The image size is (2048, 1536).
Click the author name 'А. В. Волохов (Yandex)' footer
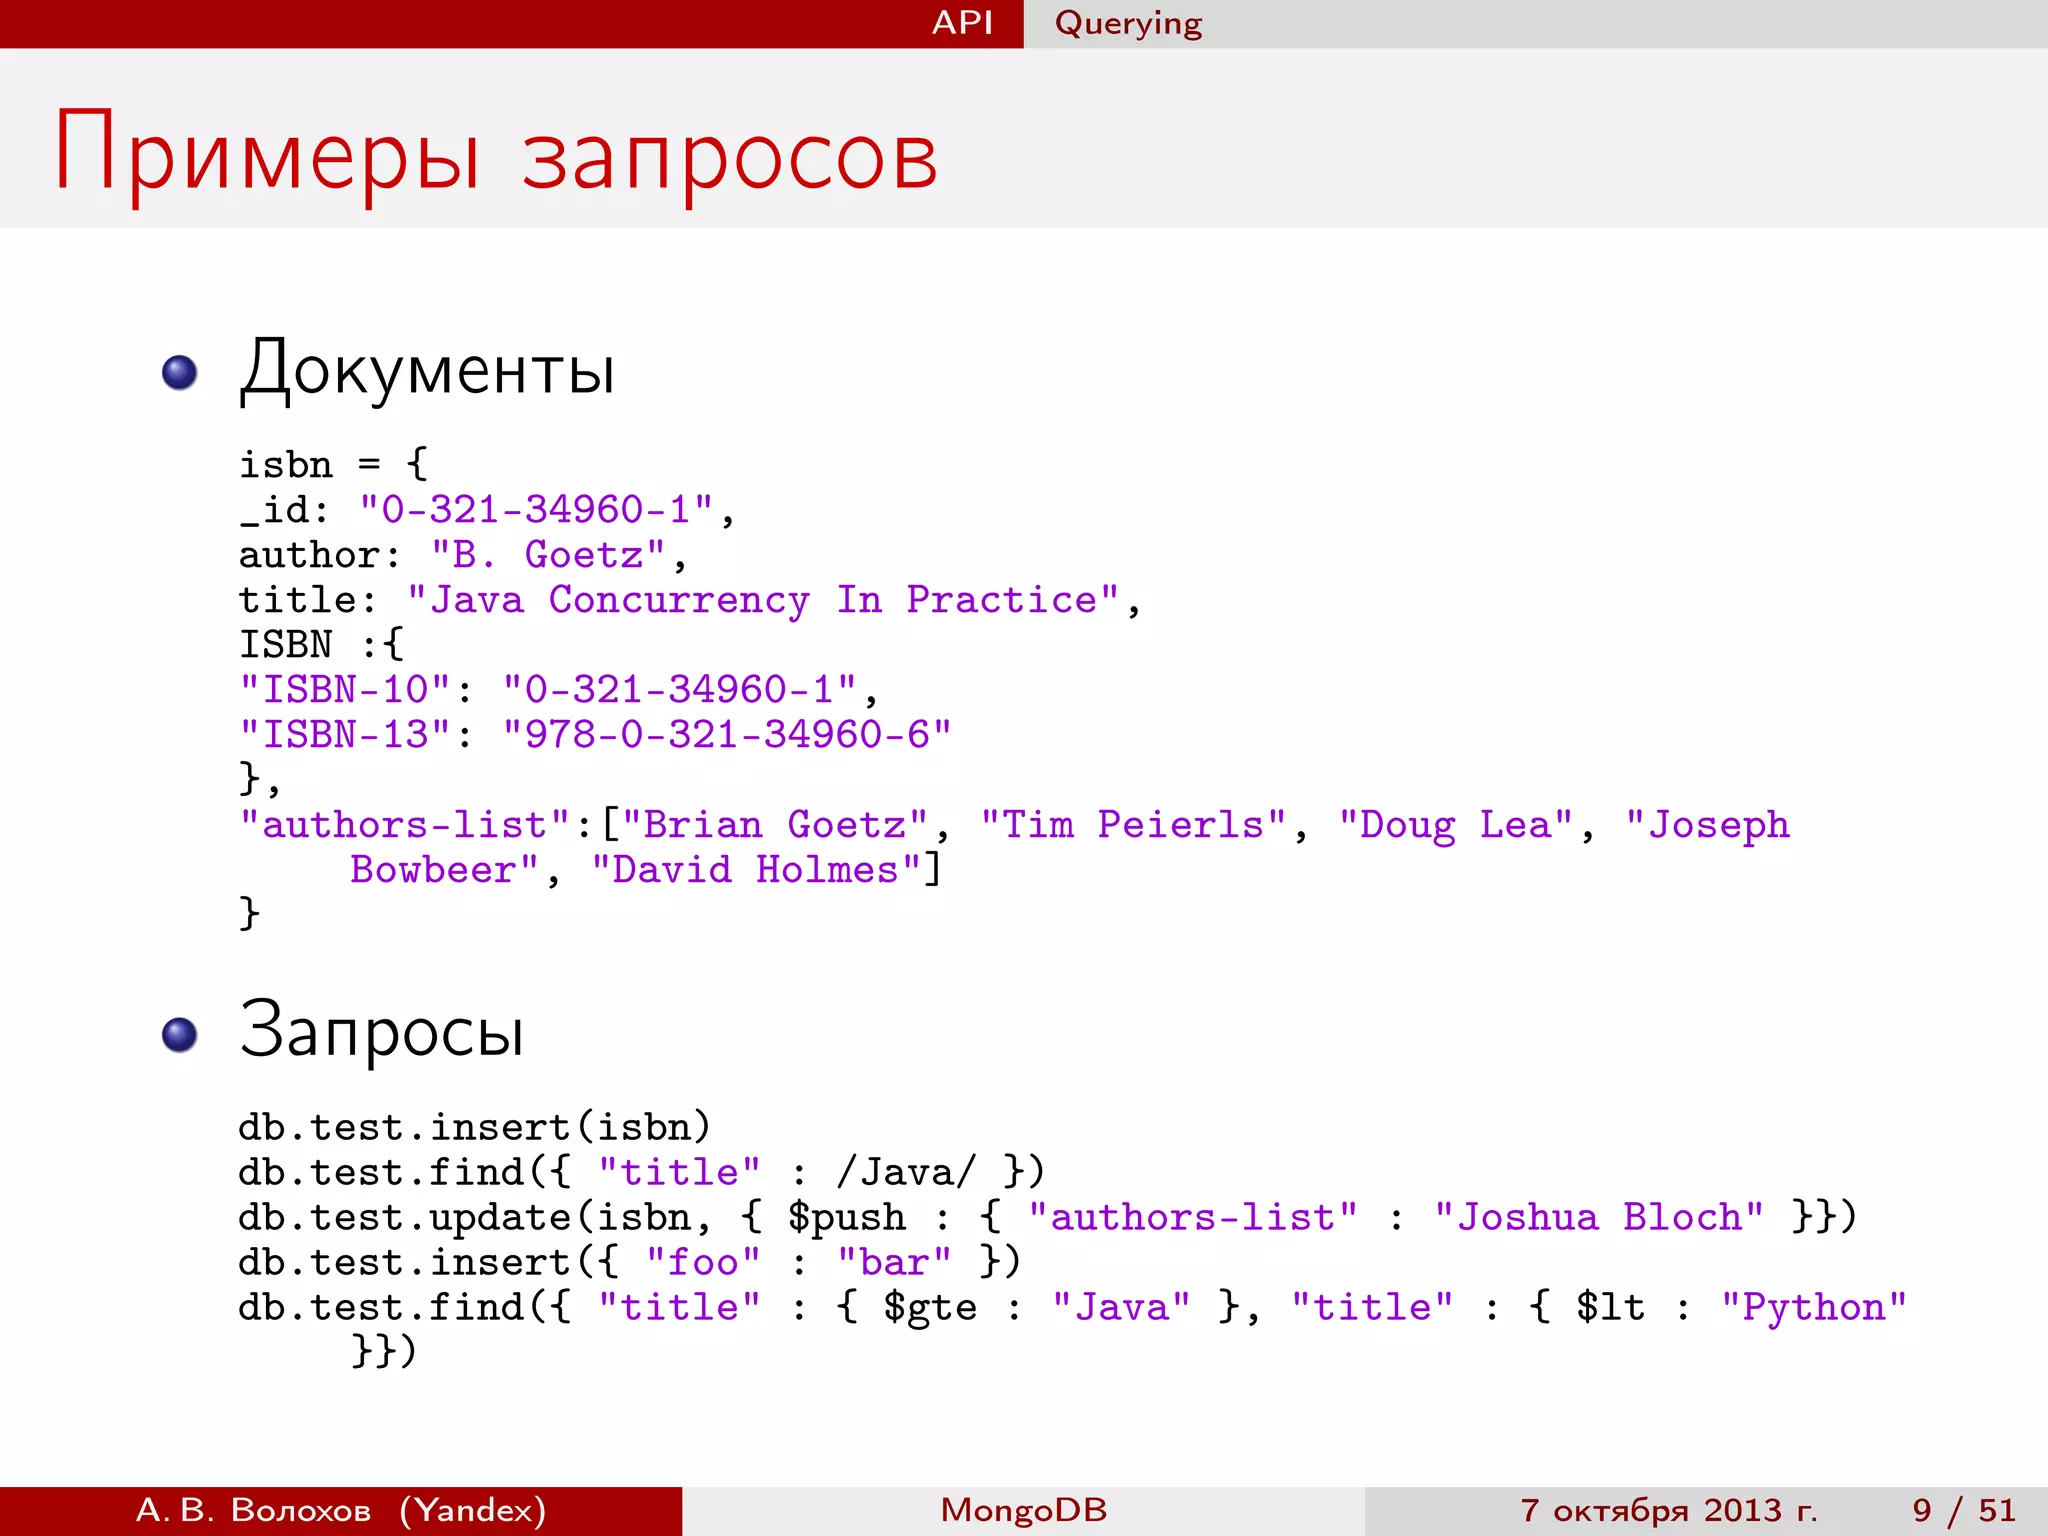pos(341,1510)
